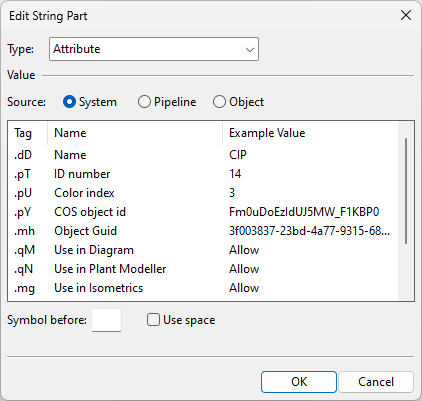Select the COS object id row
Screen dimensions: 422x401
pyautogui.click(x=203, y=212)
